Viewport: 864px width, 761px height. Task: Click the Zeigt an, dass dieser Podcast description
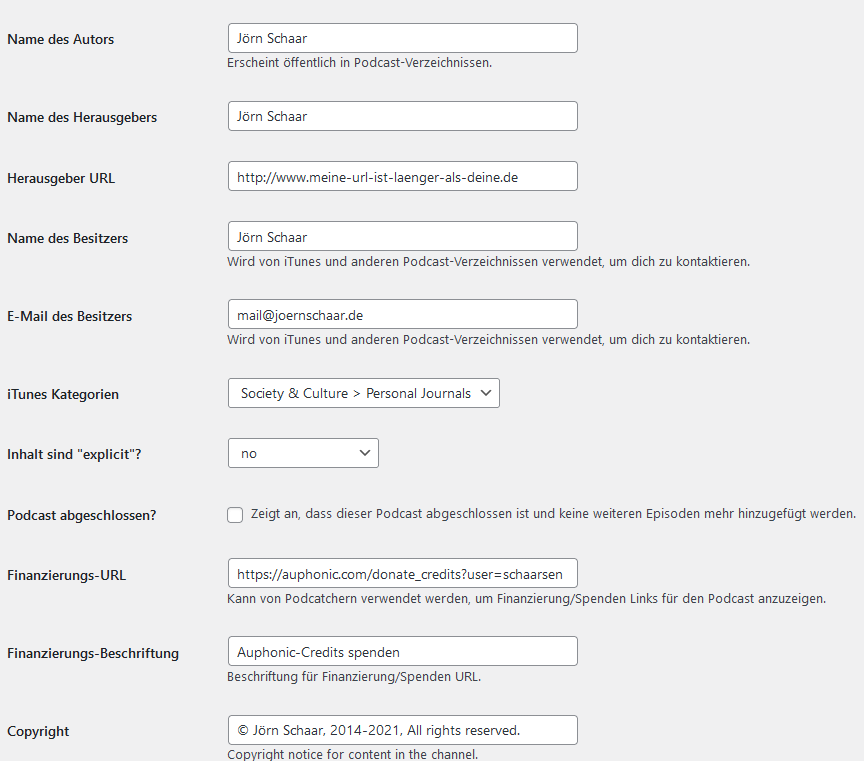553,514
